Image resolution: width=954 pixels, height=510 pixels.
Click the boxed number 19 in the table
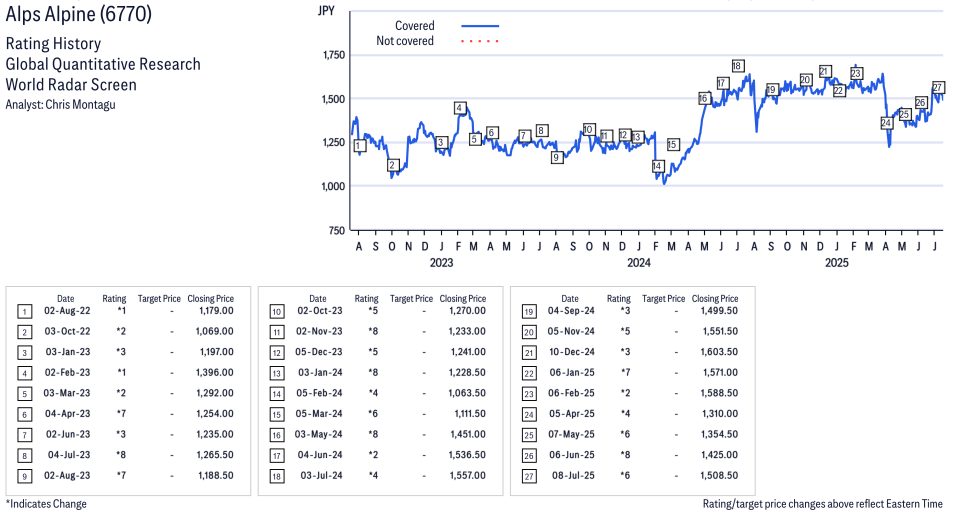[x=529, y=312]
